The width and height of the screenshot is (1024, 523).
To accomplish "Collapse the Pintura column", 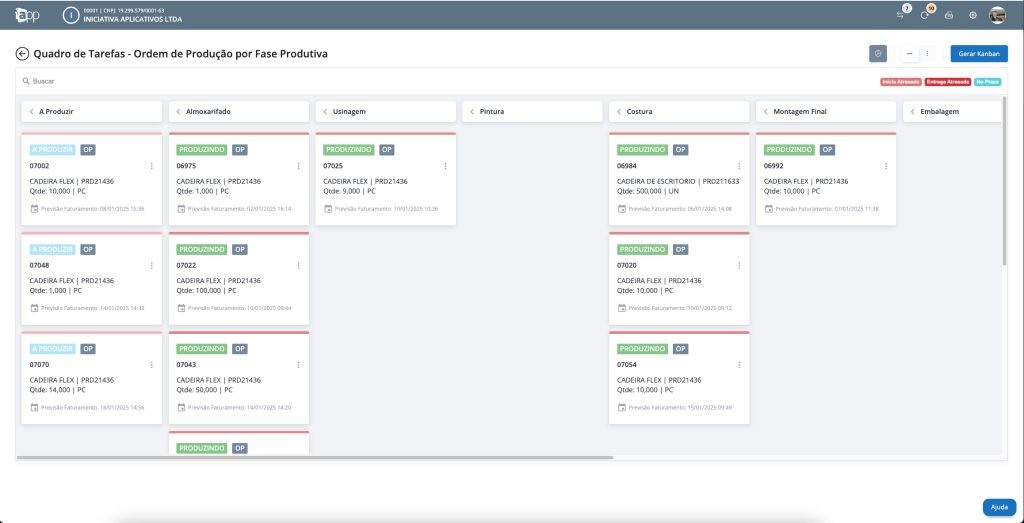I will coord(472,112).
